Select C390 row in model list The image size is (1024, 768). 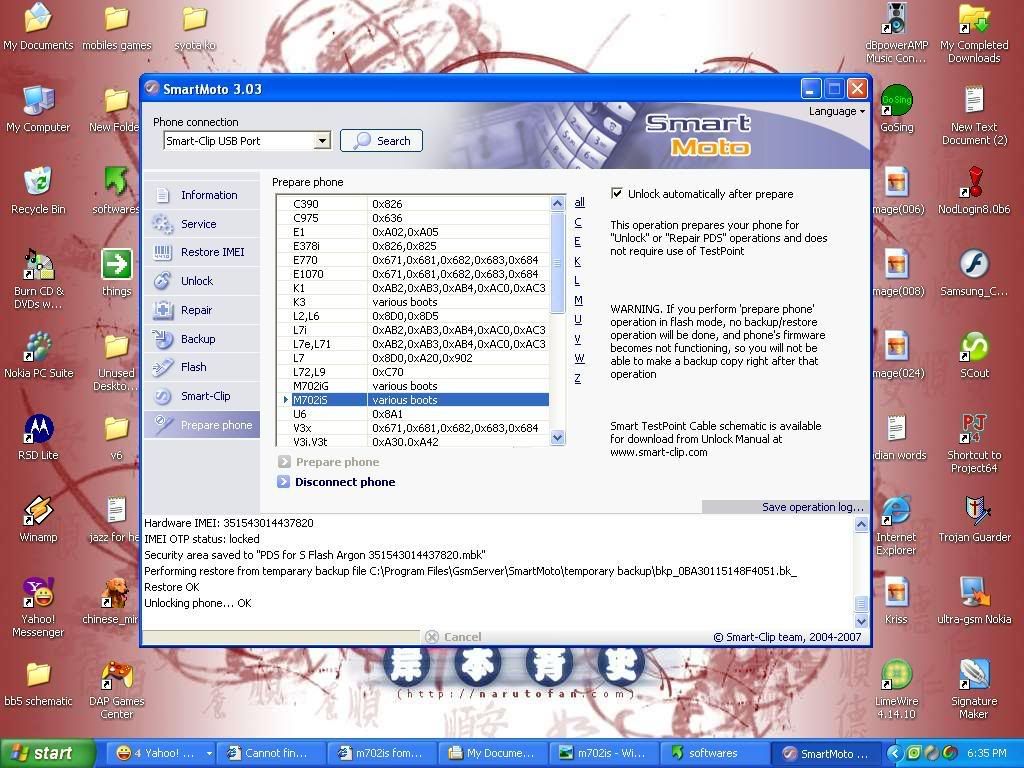[x=413, y=204]
